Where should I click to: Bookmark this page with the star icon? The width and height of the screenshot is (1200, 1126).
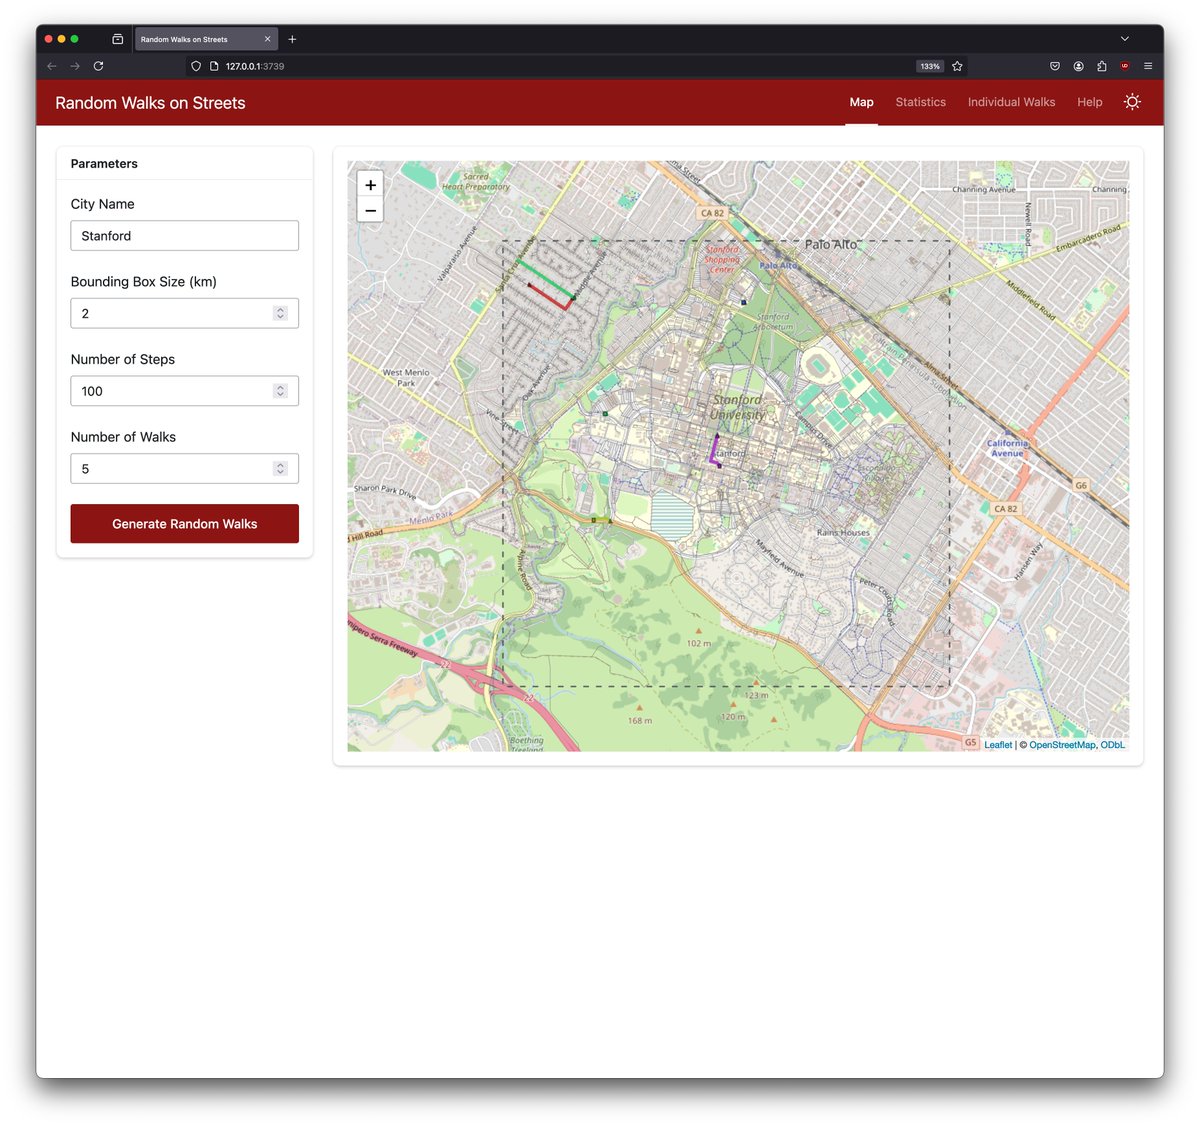tap(957, 66)
